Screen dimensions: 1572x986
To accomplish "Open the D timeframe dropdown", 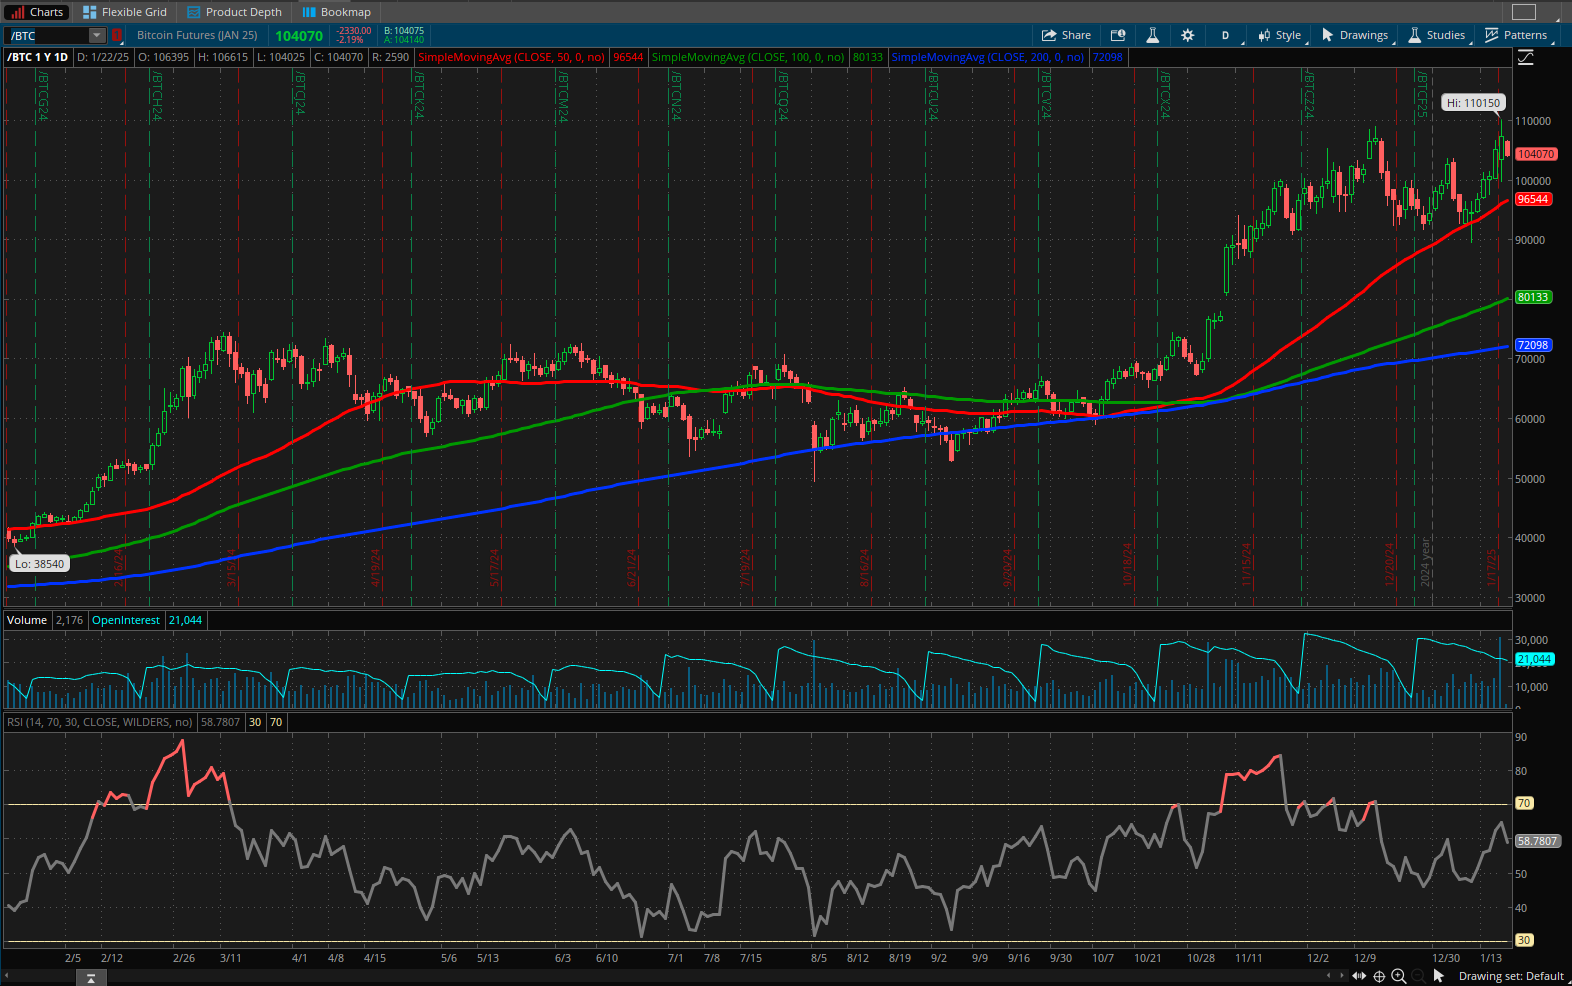I will tap(1226, 35).
